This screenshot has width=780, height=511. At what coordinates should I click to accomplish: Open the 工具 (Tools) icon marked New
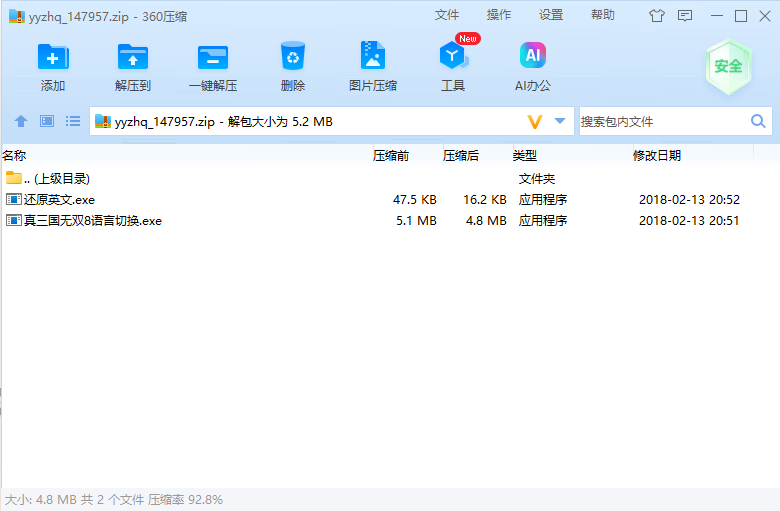(453, 56)
